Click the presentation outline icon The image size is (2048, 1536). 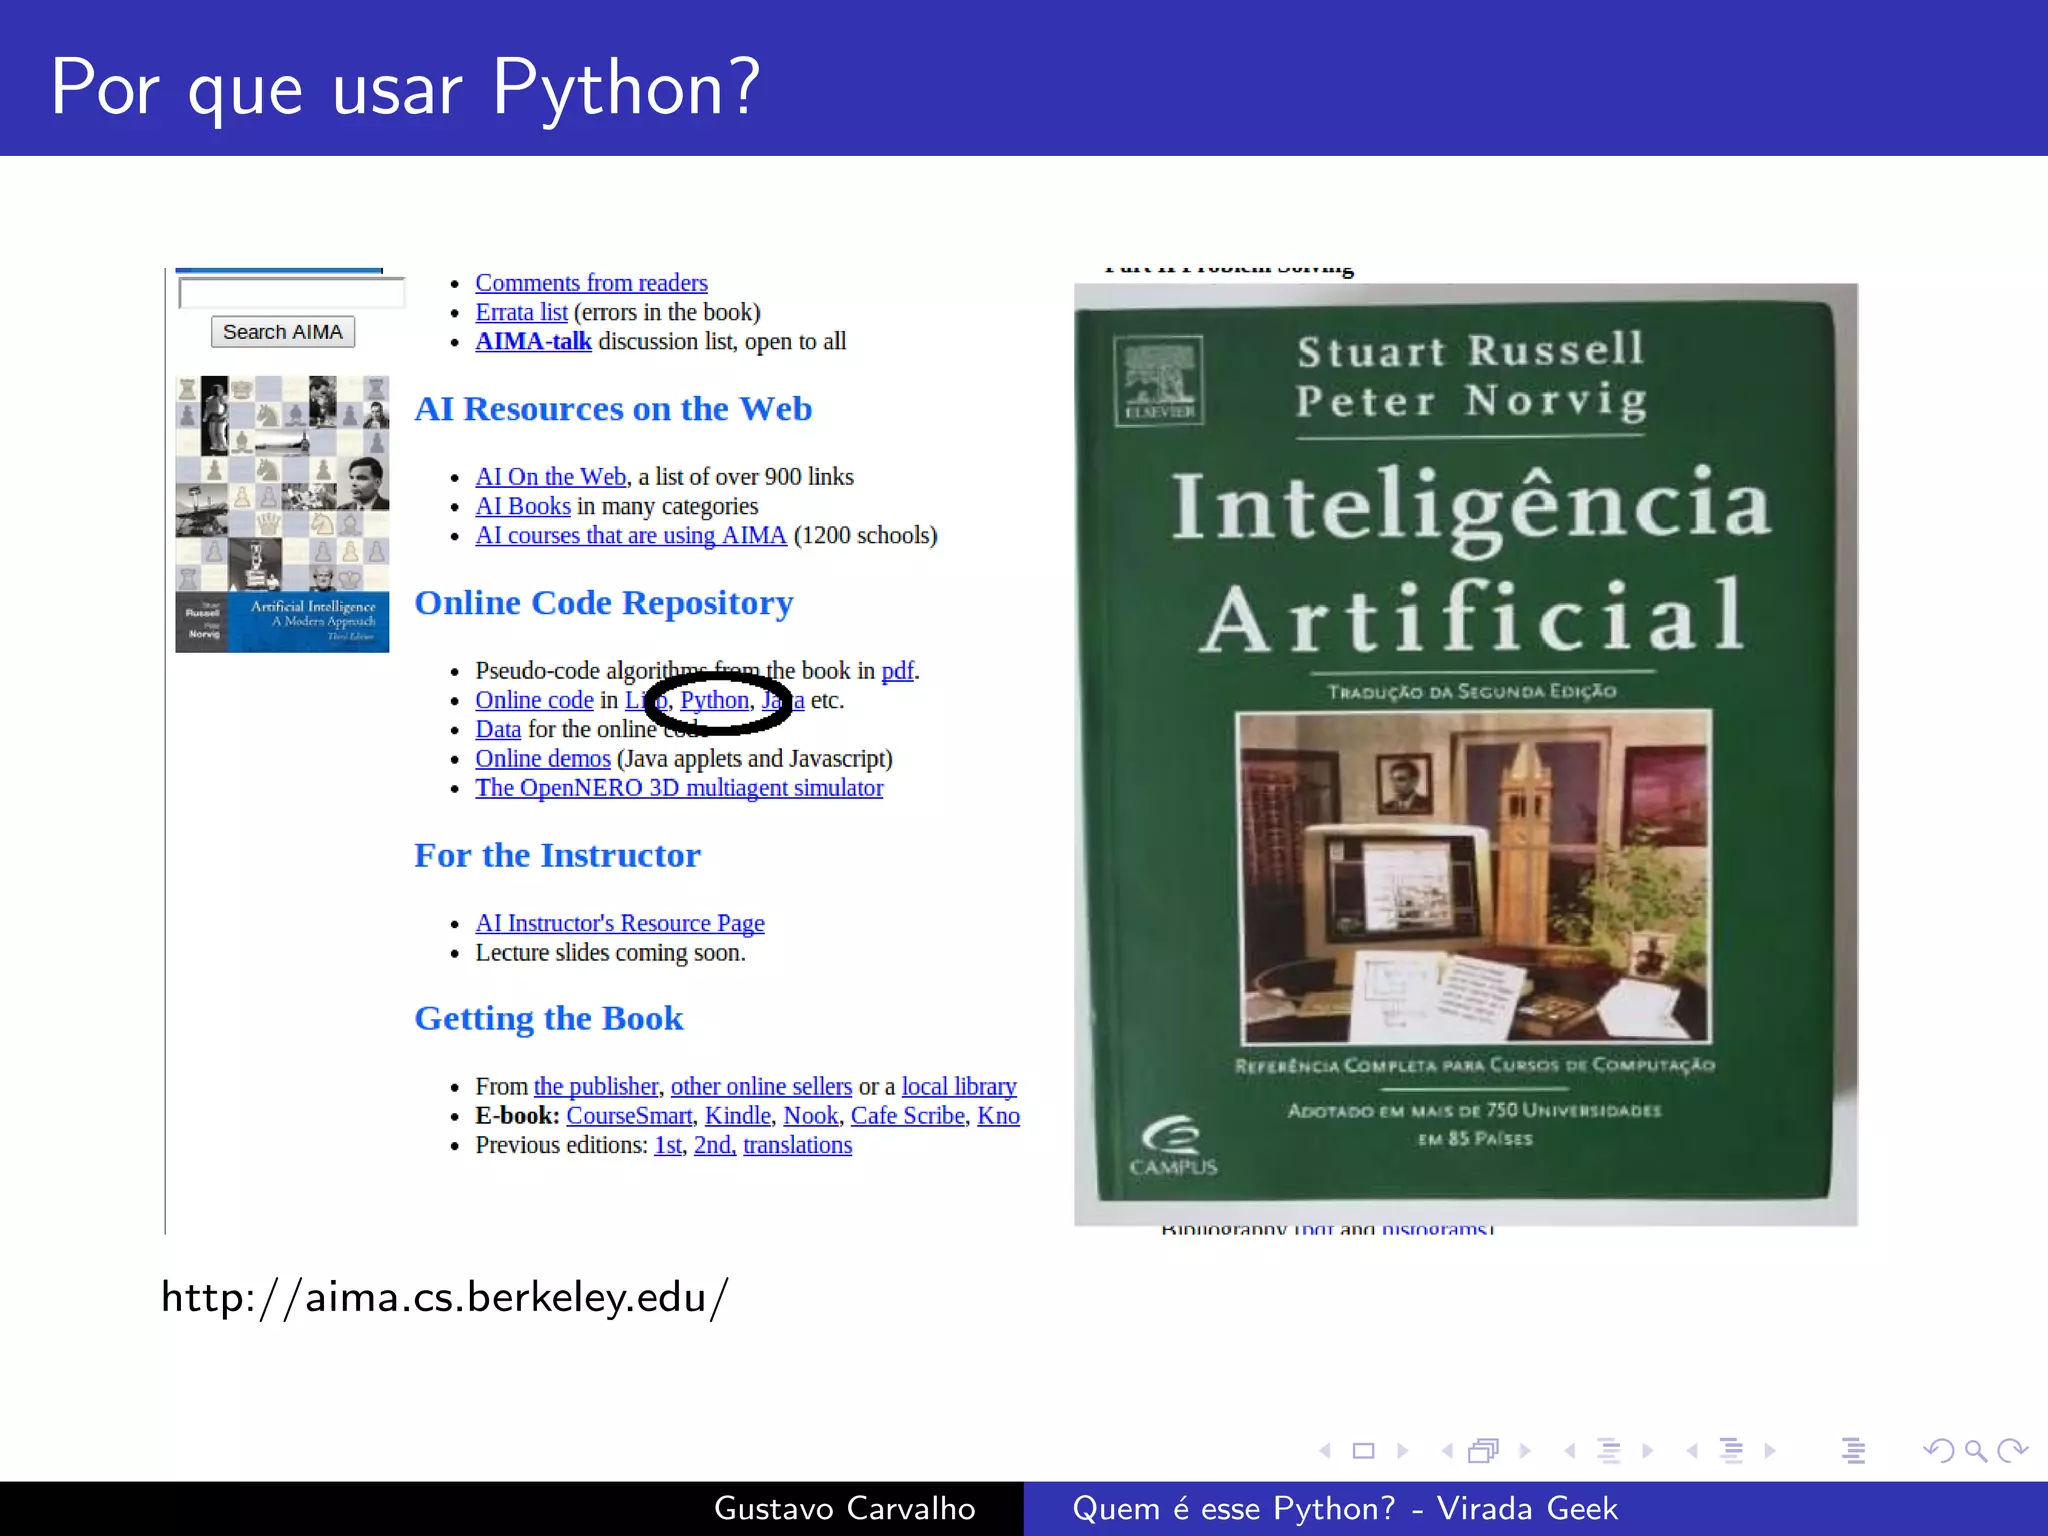coord(1854,1450)
